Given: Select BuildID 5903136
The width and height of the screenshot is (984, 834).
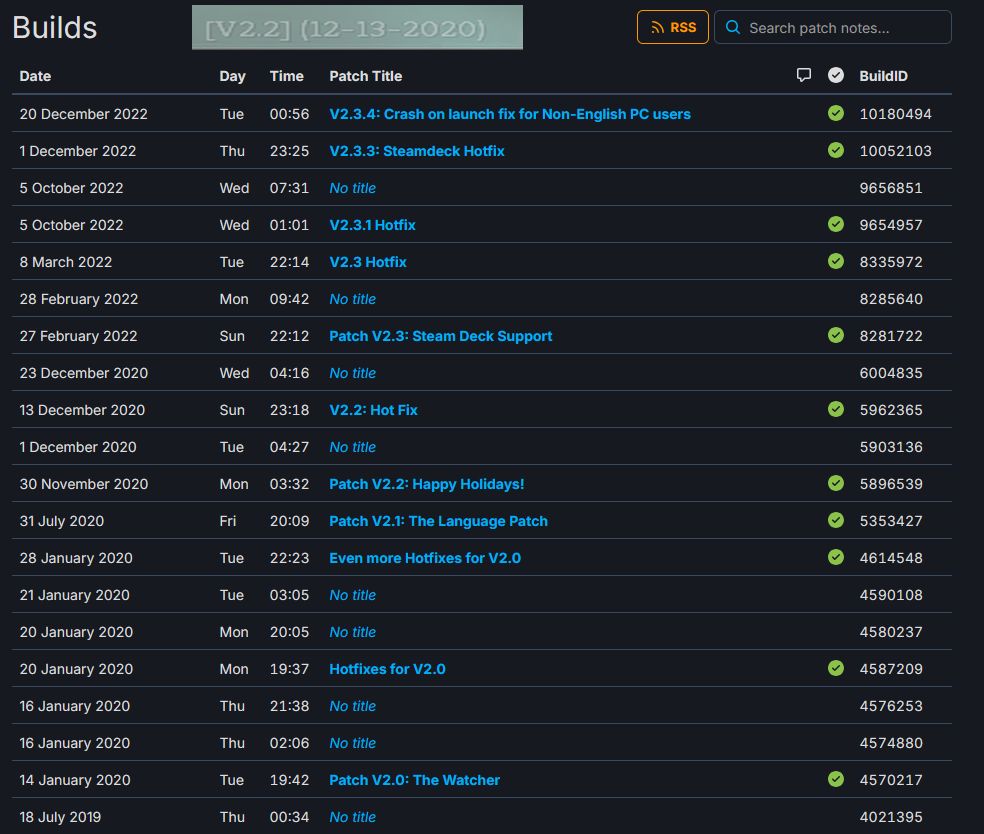Looking at the screenshot, I should click(x=890, y=447).
